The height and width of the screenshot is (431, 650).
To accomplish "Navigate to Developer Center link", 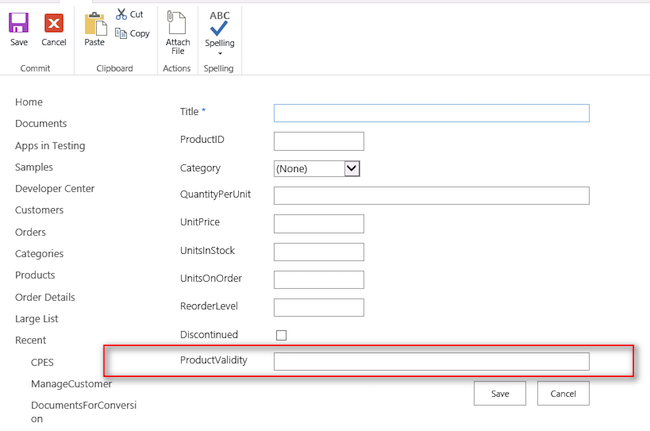I will [55, 188].
